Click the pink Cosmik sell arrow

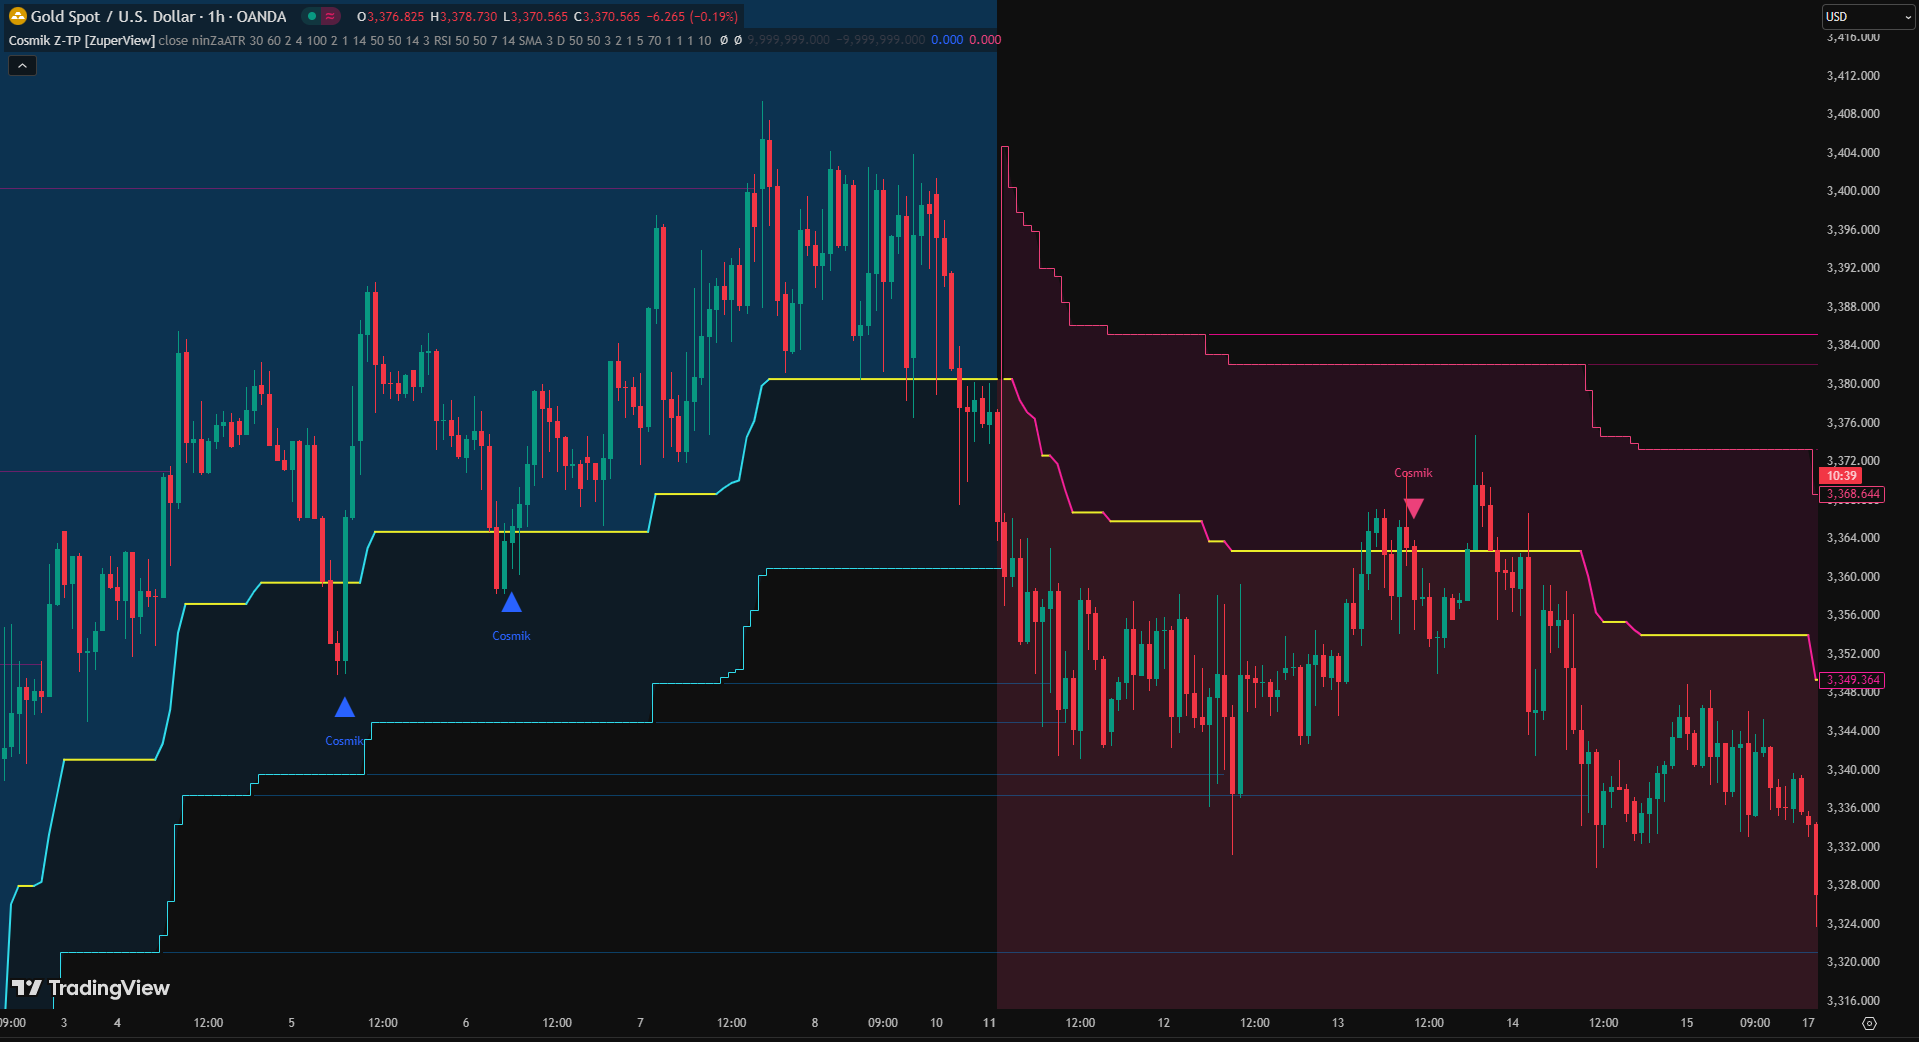click(1413, 508)
